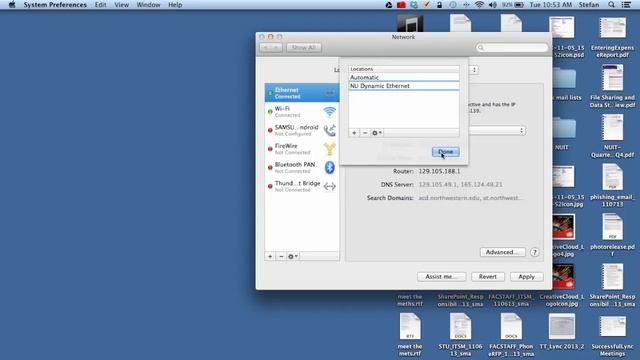The width and height of the screenshot is (640, 360).
Task: Click the Advanced button
Action: (502, 252)
